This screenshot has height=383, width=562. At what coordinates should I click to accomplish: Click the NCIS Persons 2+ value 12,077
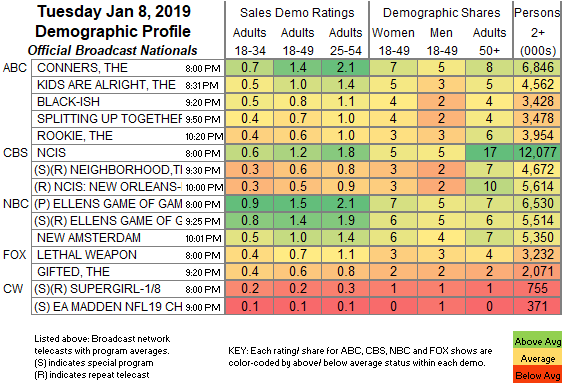pos(538,153)
